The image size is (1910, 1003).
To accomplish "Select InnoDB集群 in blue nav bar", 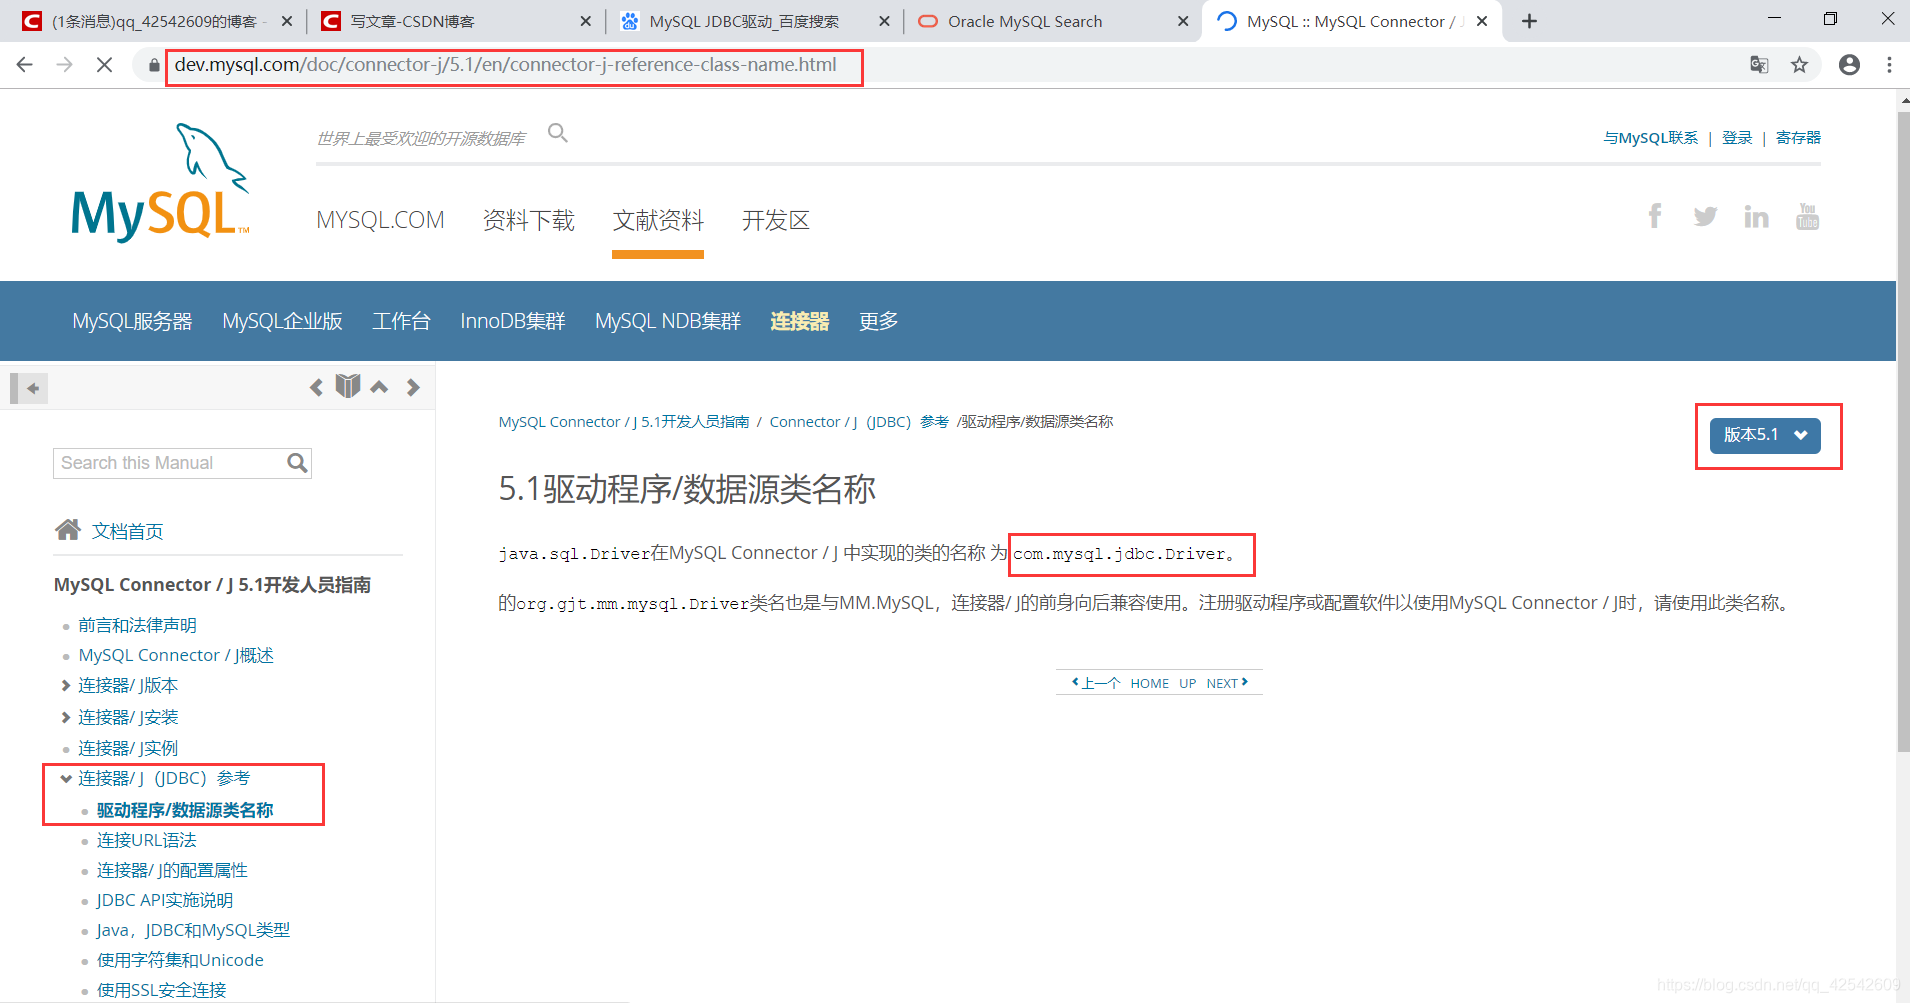I will click(x=513, y=321).
